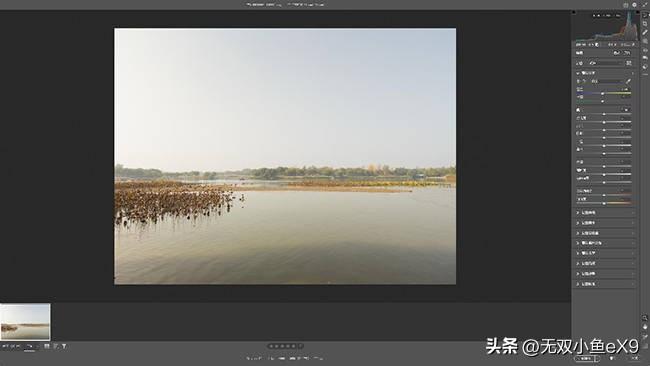Image resolution: width=650 pixels, height=366 pixels.
Task: Select the Red Eye removal tool
Action: point(645,50)
